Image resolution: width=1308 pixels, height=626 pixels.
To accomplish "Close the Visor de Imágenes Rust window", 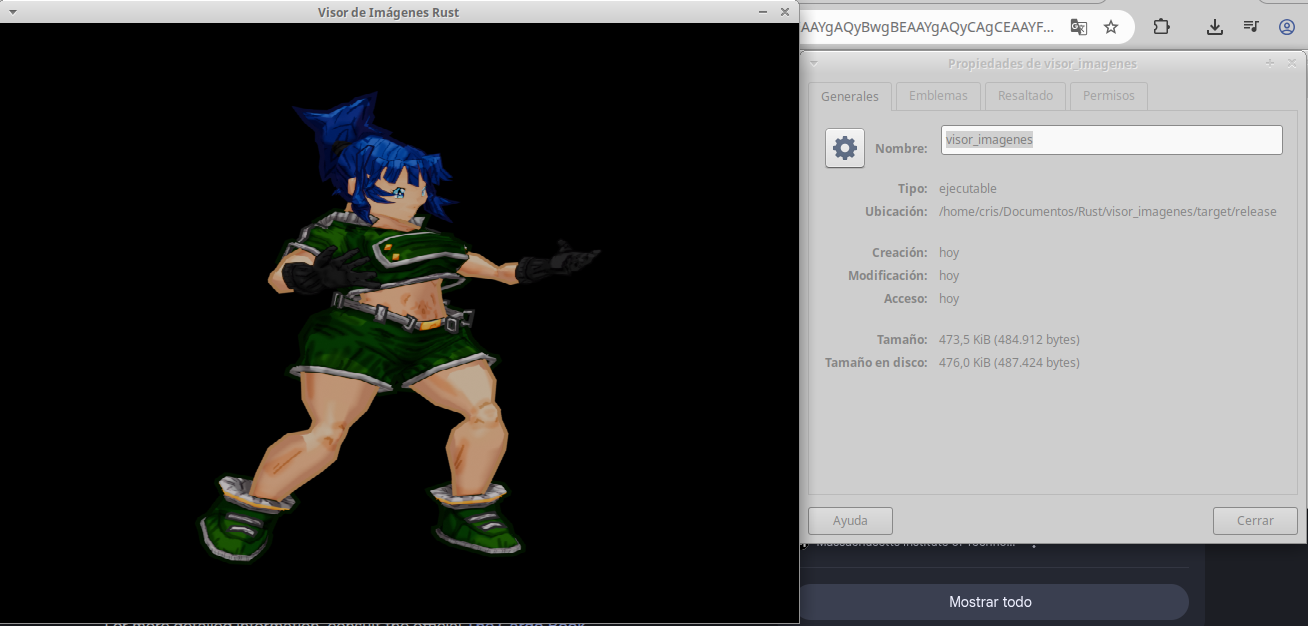I will click(x=785, y=12).
